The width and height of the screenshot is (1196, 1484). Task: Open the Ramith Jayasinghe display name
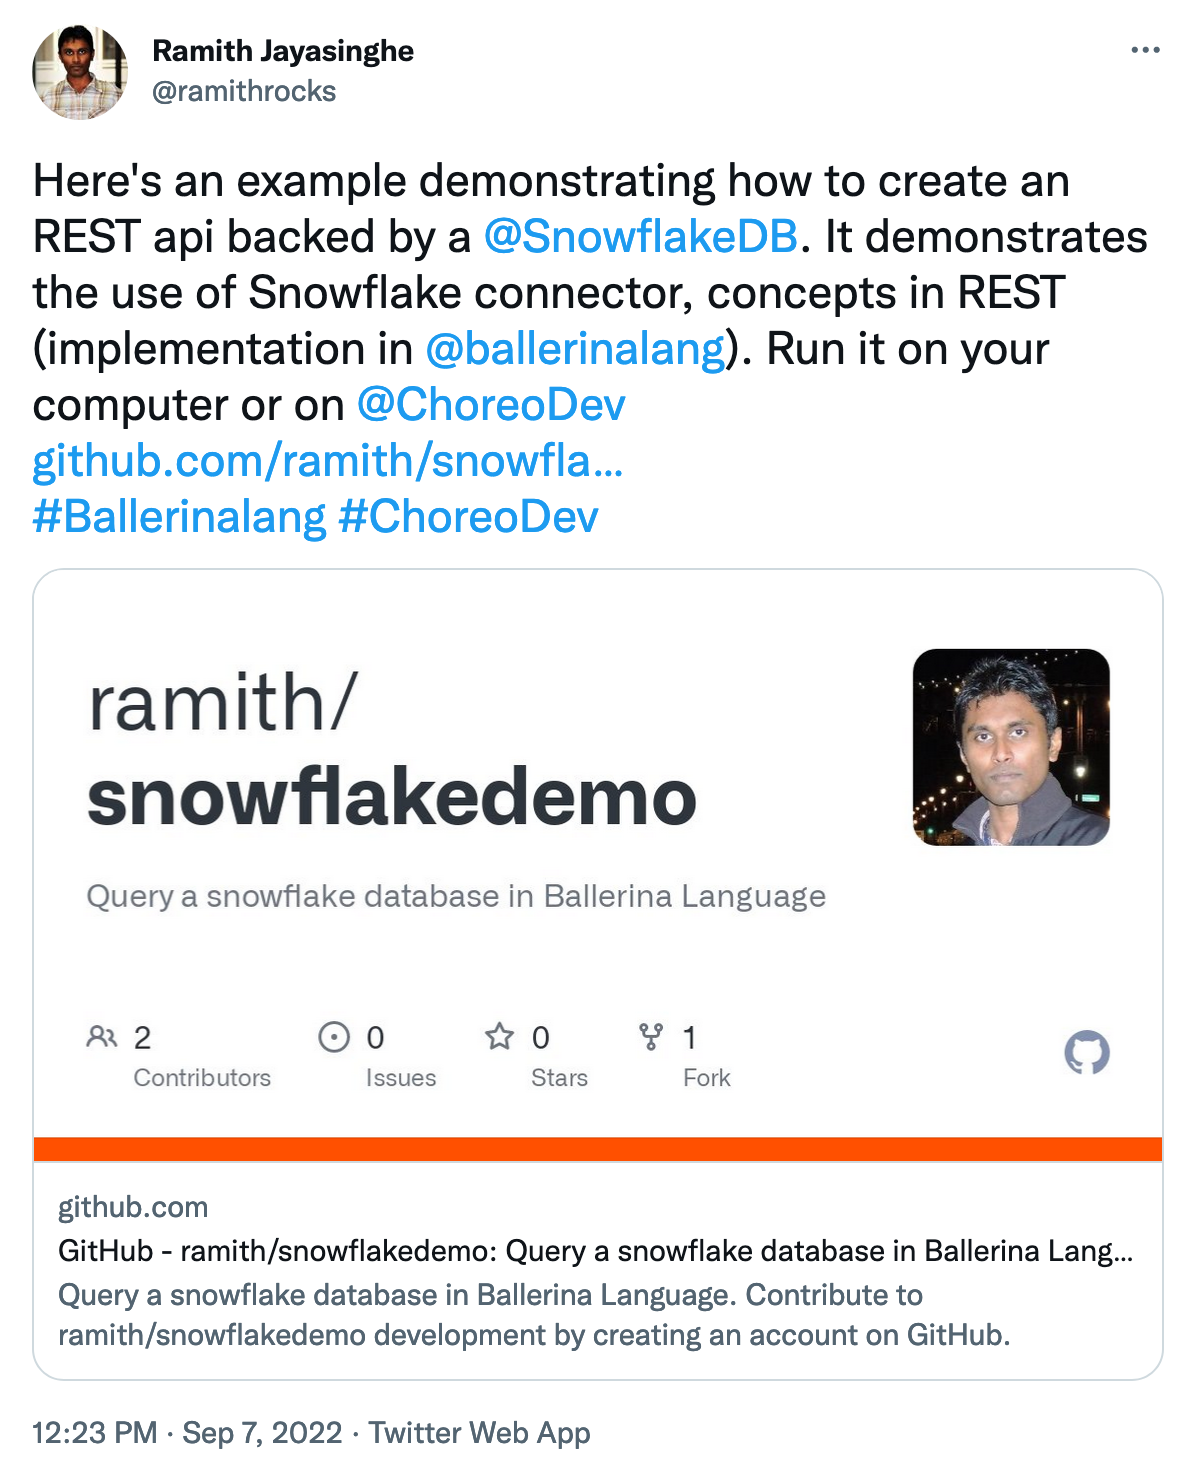click(283, 51)
